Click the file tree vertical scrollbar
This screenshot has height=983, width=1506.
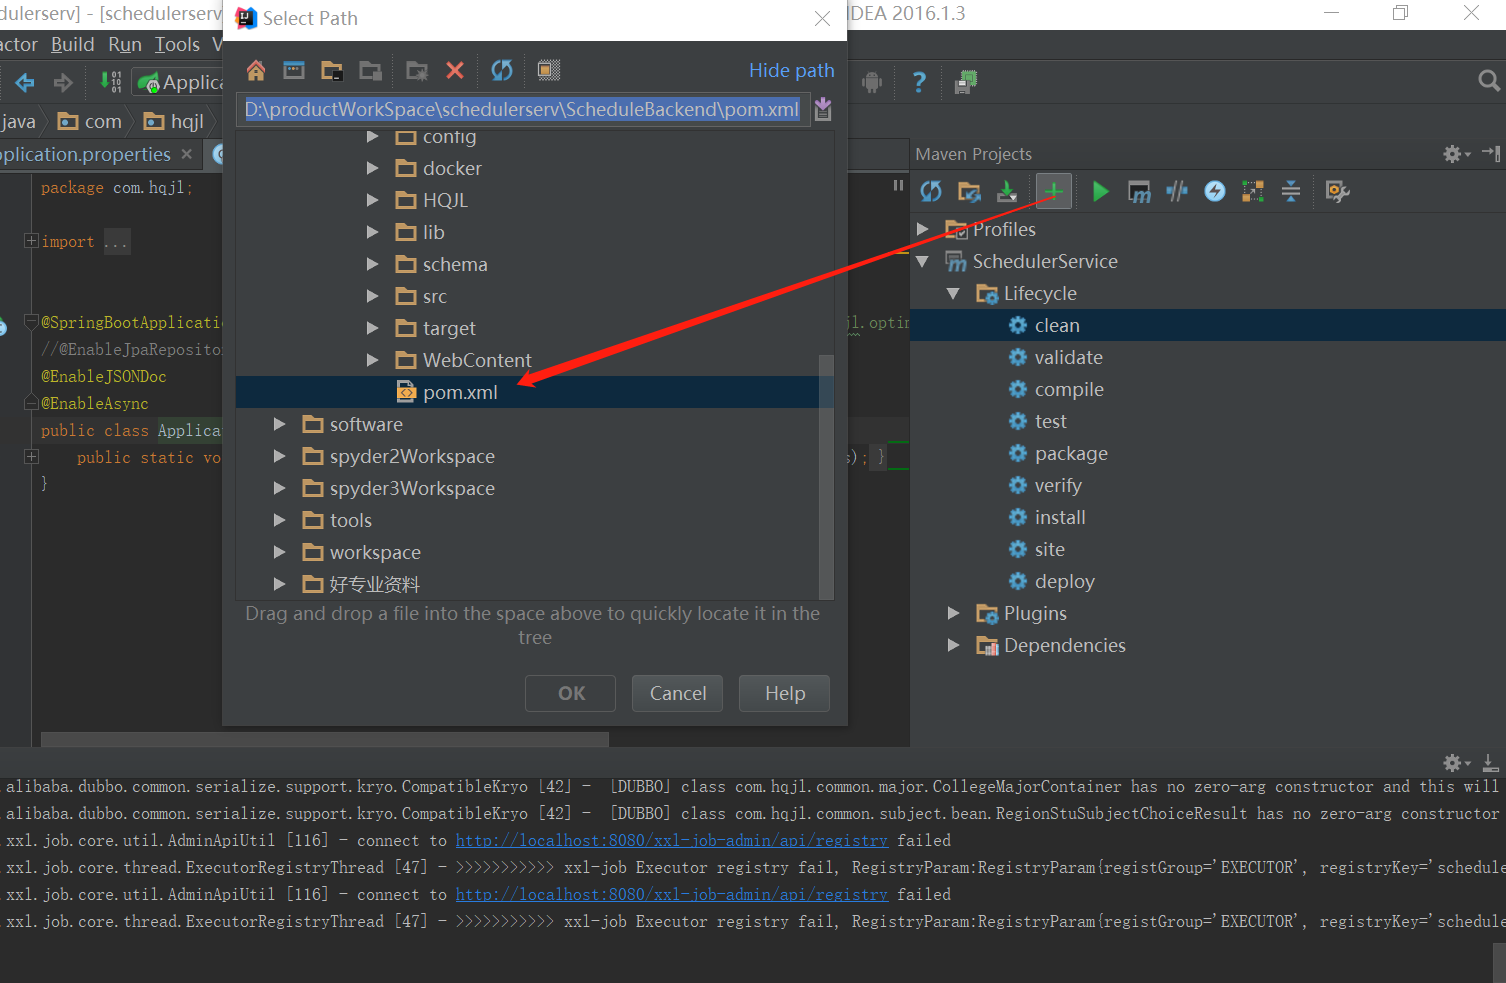click(x=826, y=475)
